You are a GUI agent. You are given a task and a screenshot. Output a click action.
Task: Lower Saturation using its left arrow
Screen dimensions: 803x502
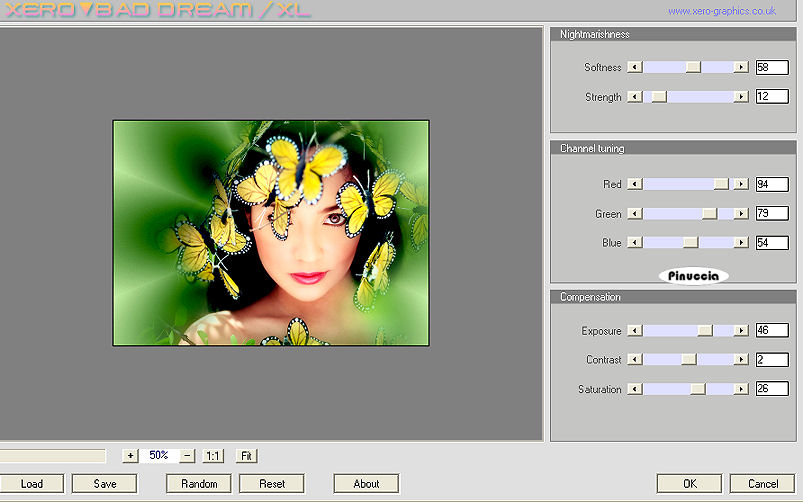click(635, 389)
